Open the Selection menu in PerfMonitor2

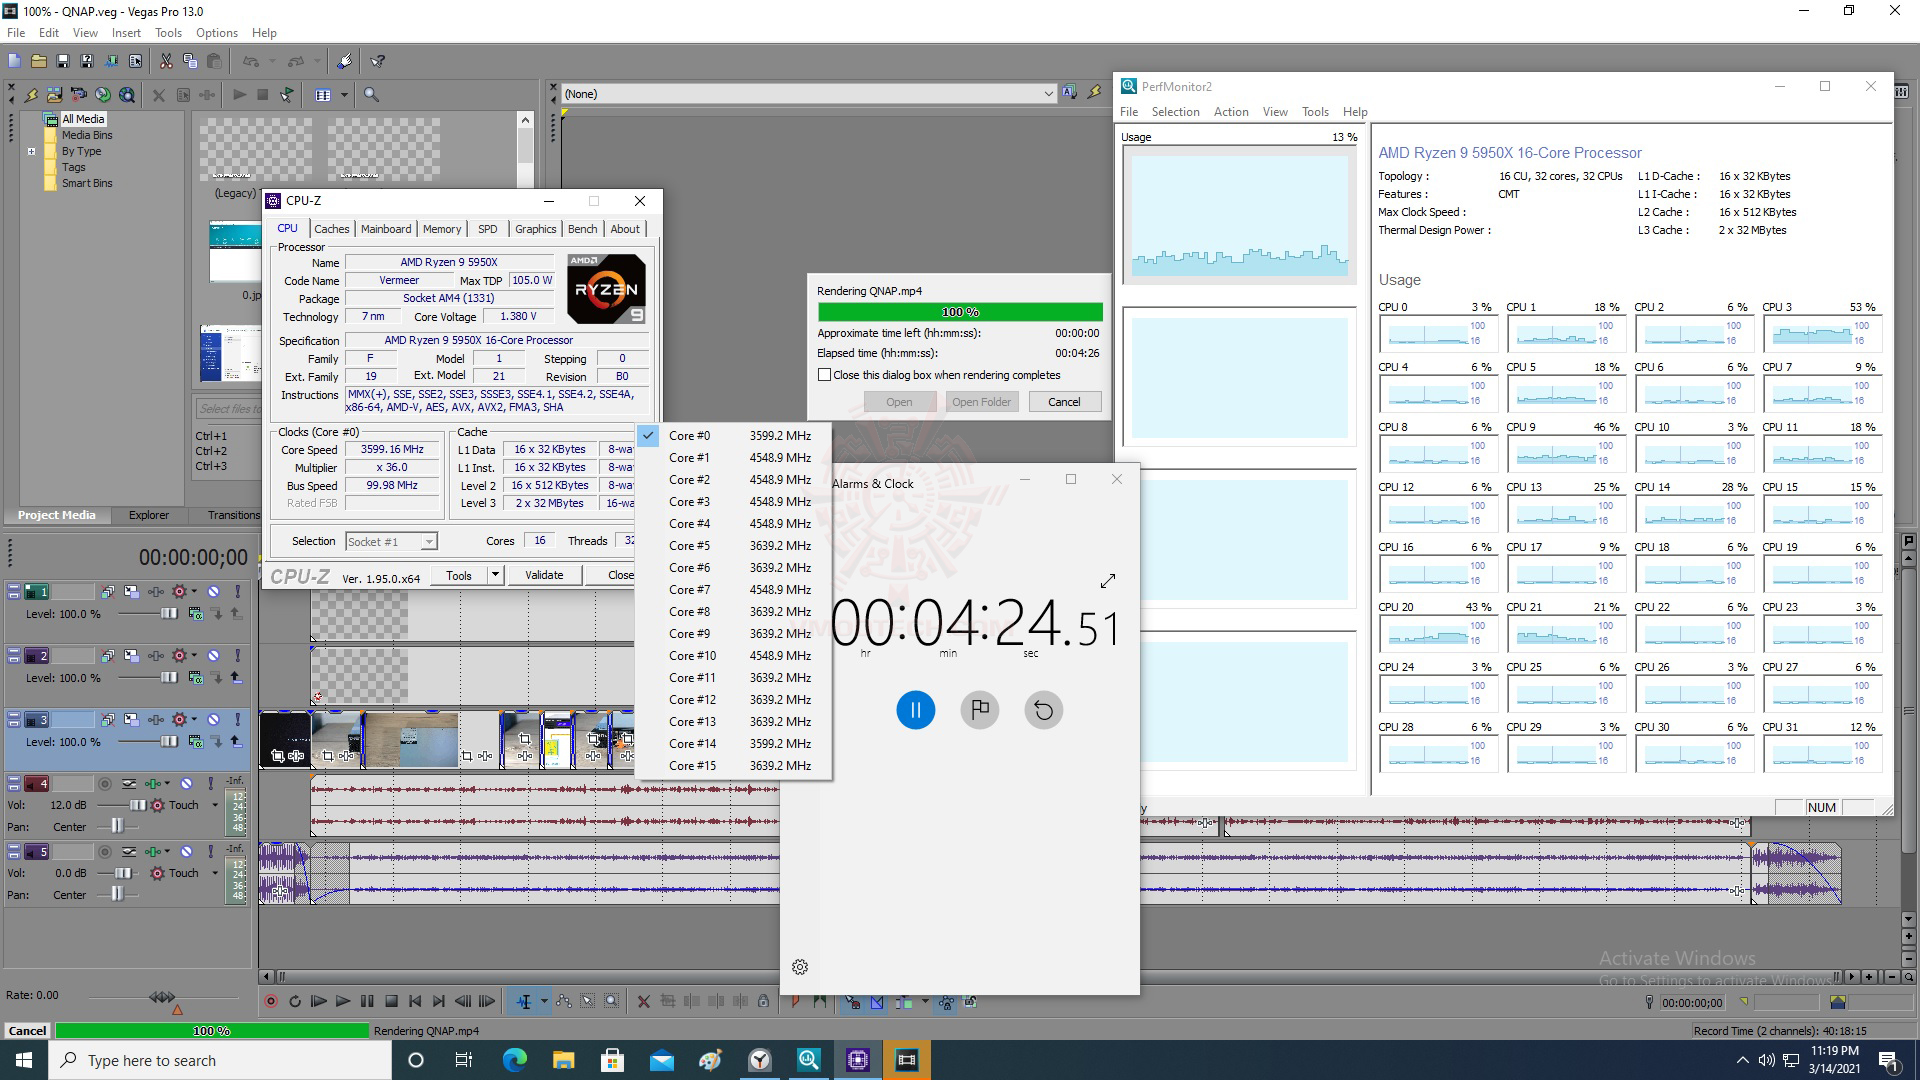[1175, 112]
